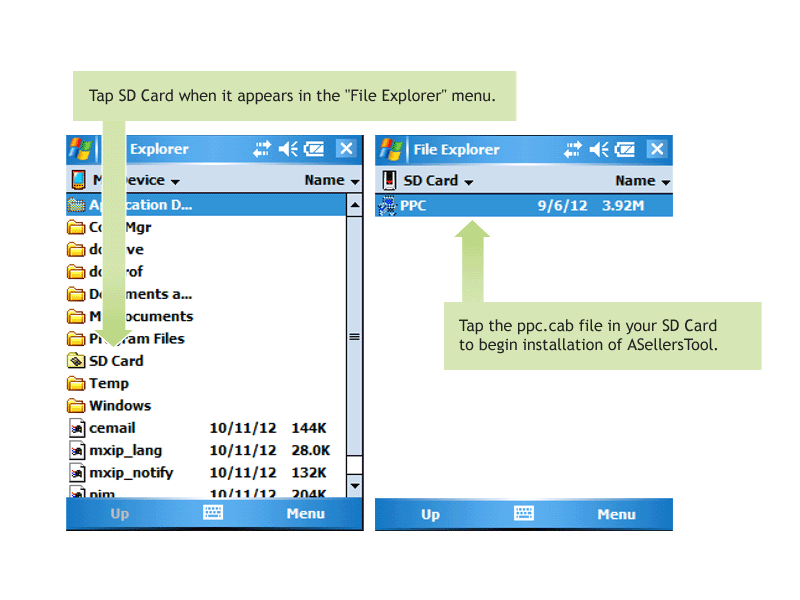Tap the cemail file icon

point(77,428)
